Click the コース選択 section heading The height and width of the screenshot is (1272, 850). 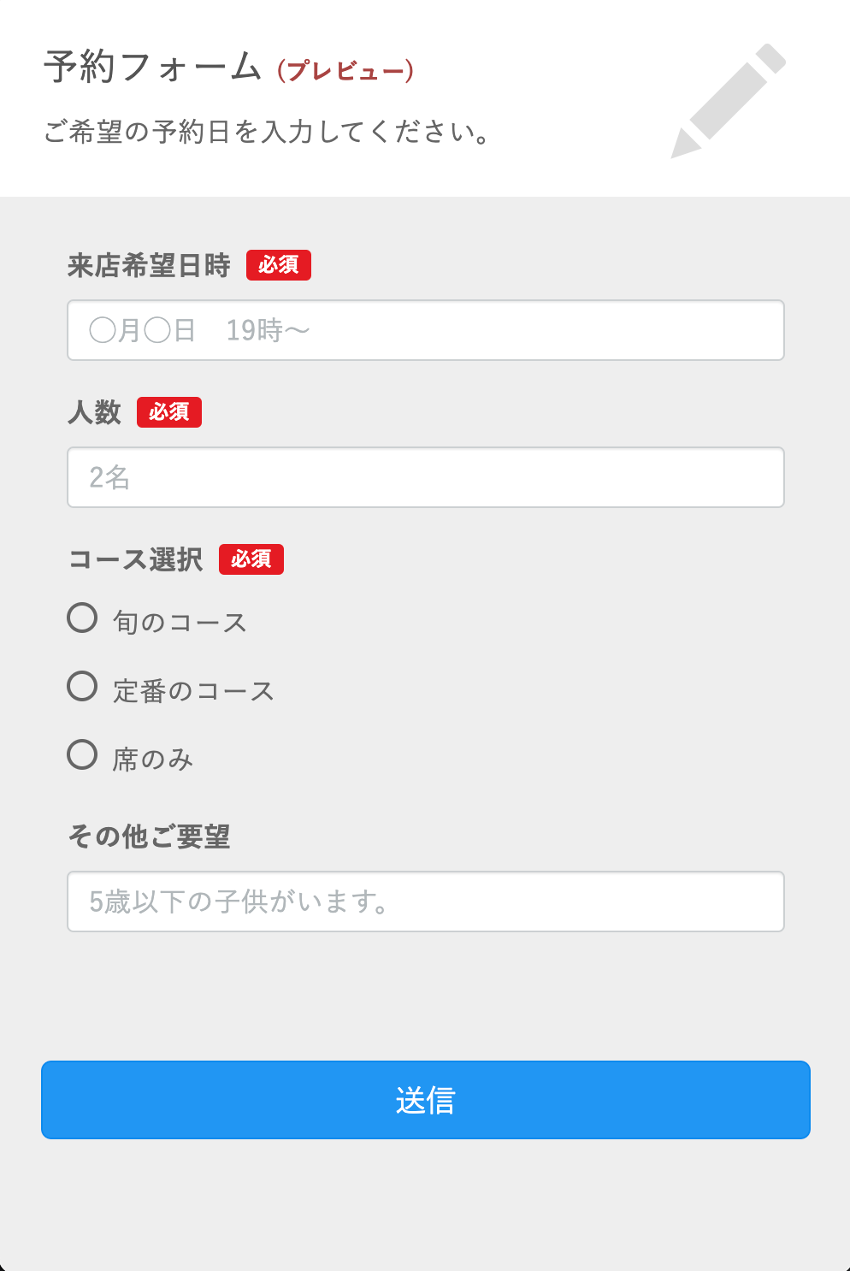click(135, 559)
